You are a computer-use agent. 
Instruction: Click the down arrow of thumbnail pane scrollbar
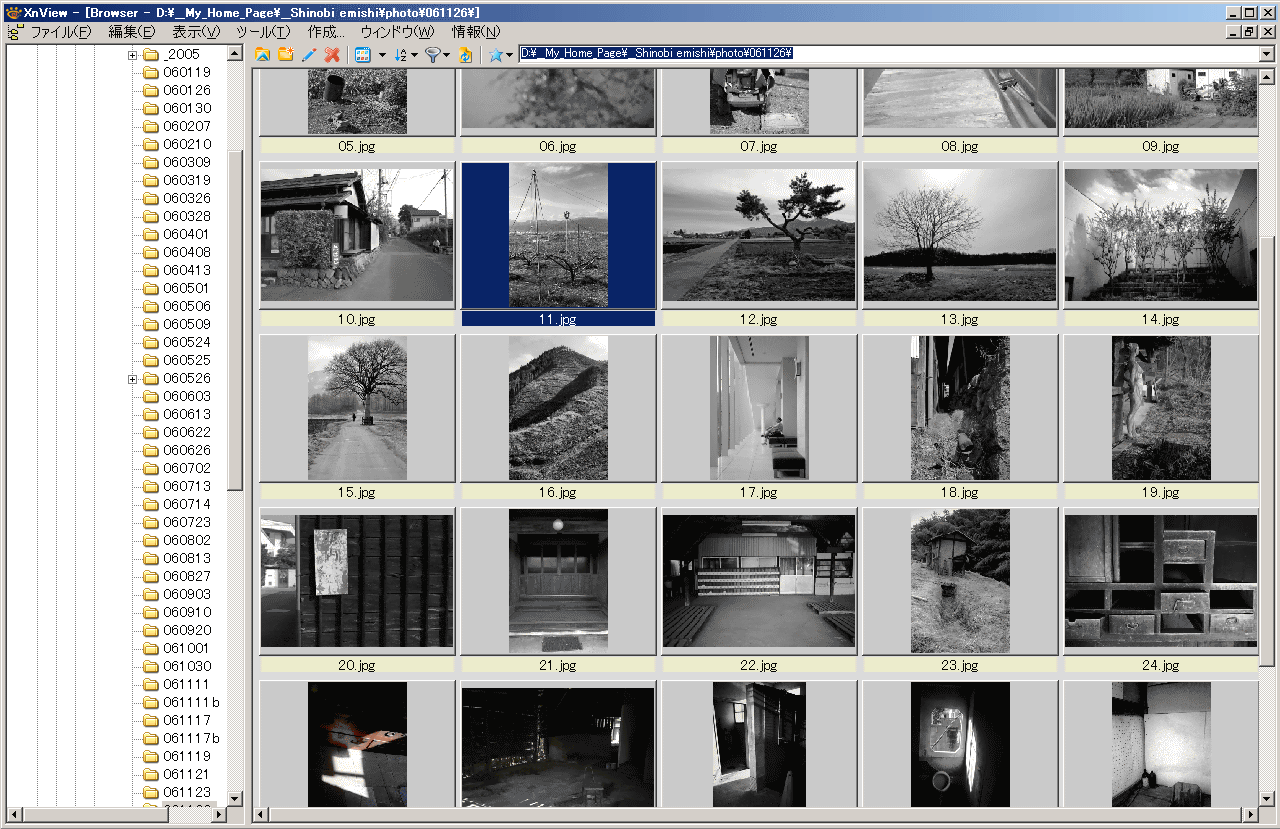[x=1267, y=798]
